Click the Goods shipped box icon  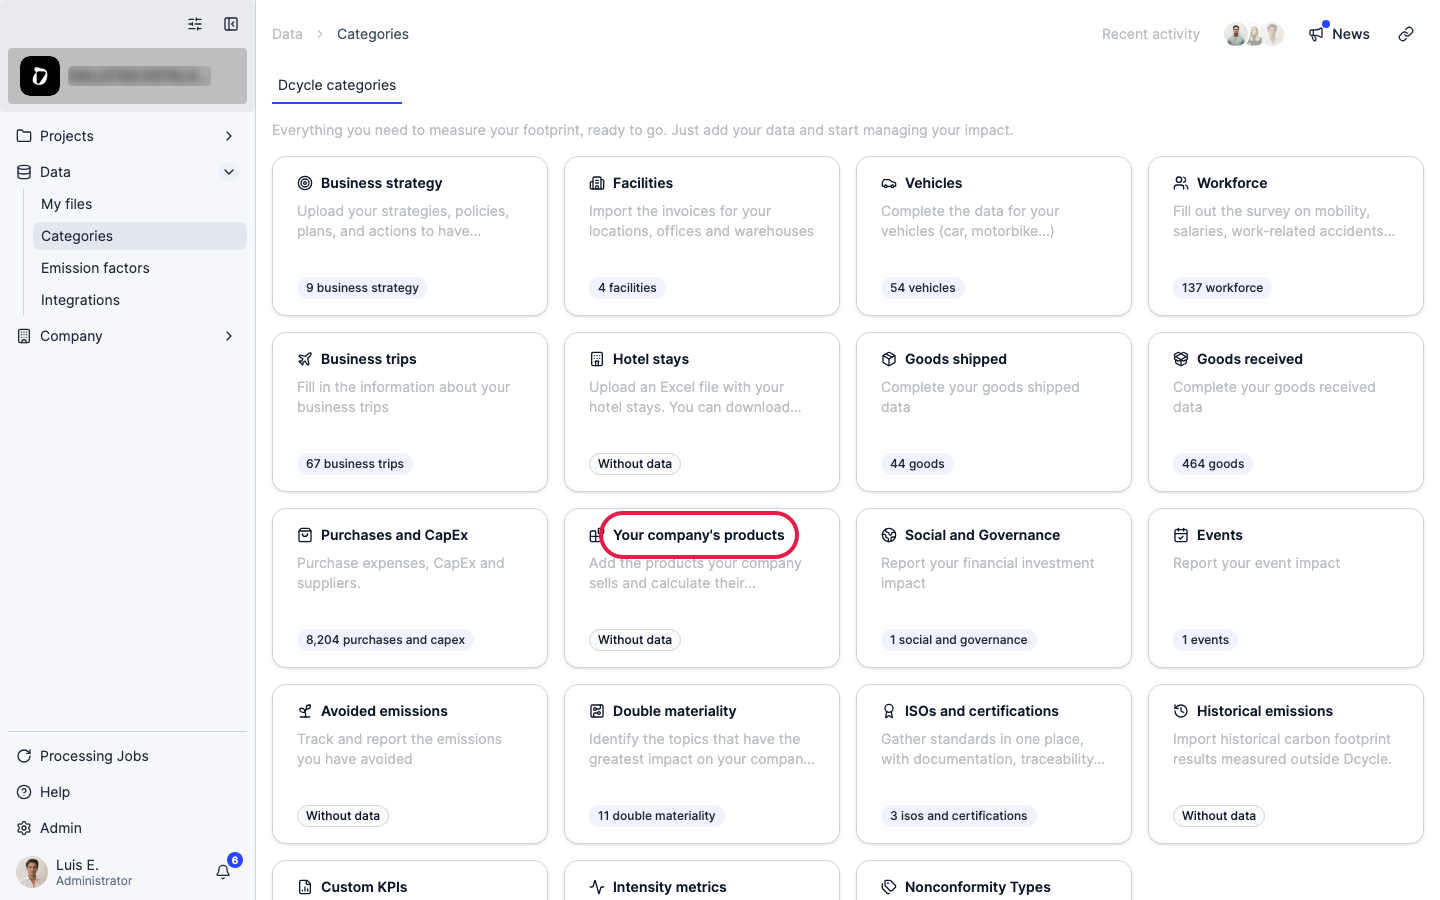coord(889,359)
